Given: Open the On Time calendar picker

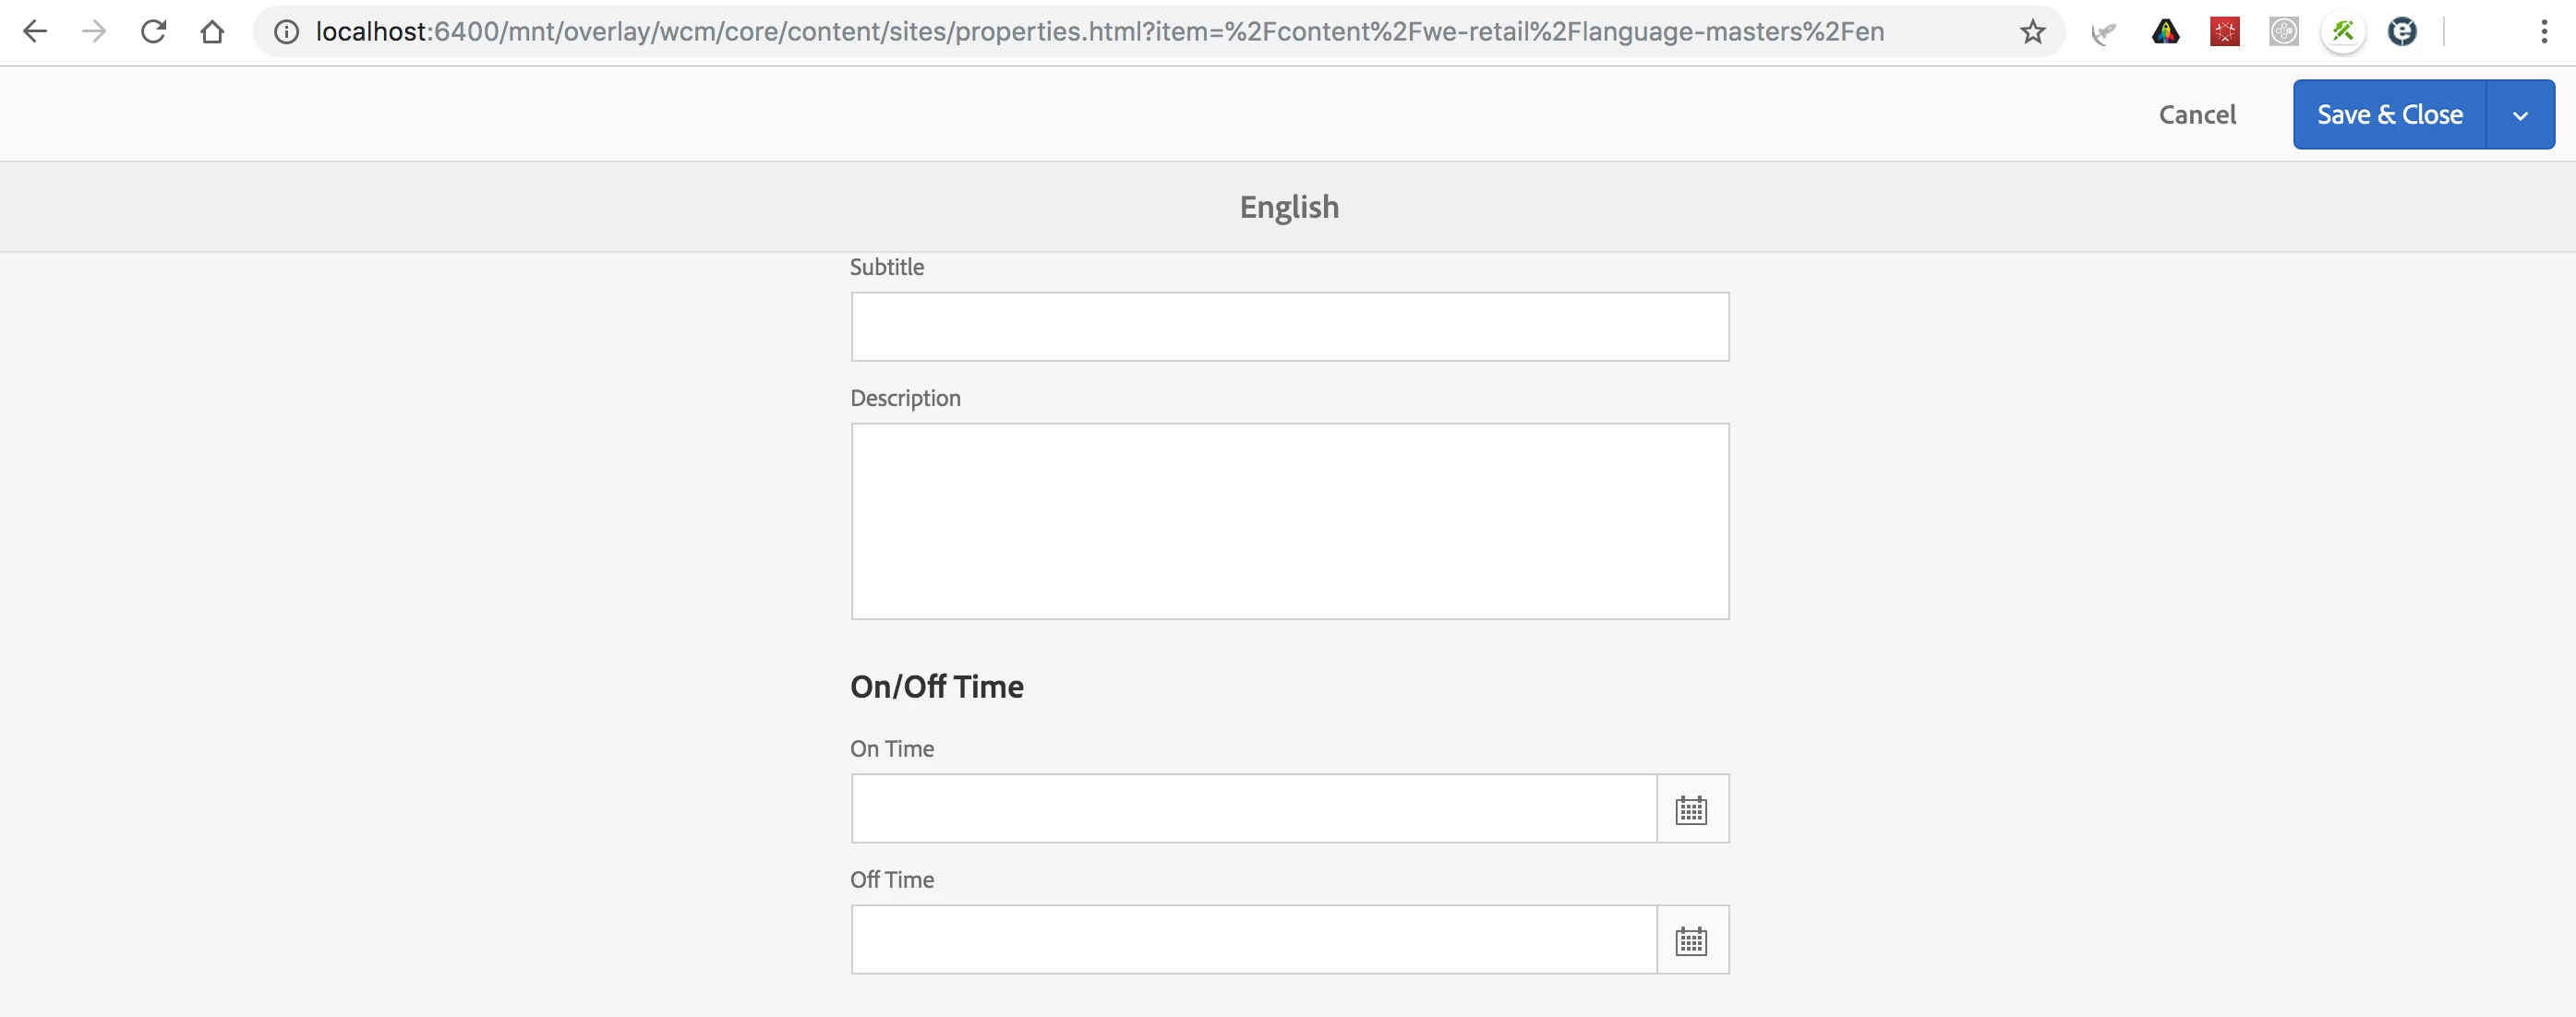Looking at the screenshot, I should [1691, 809].
